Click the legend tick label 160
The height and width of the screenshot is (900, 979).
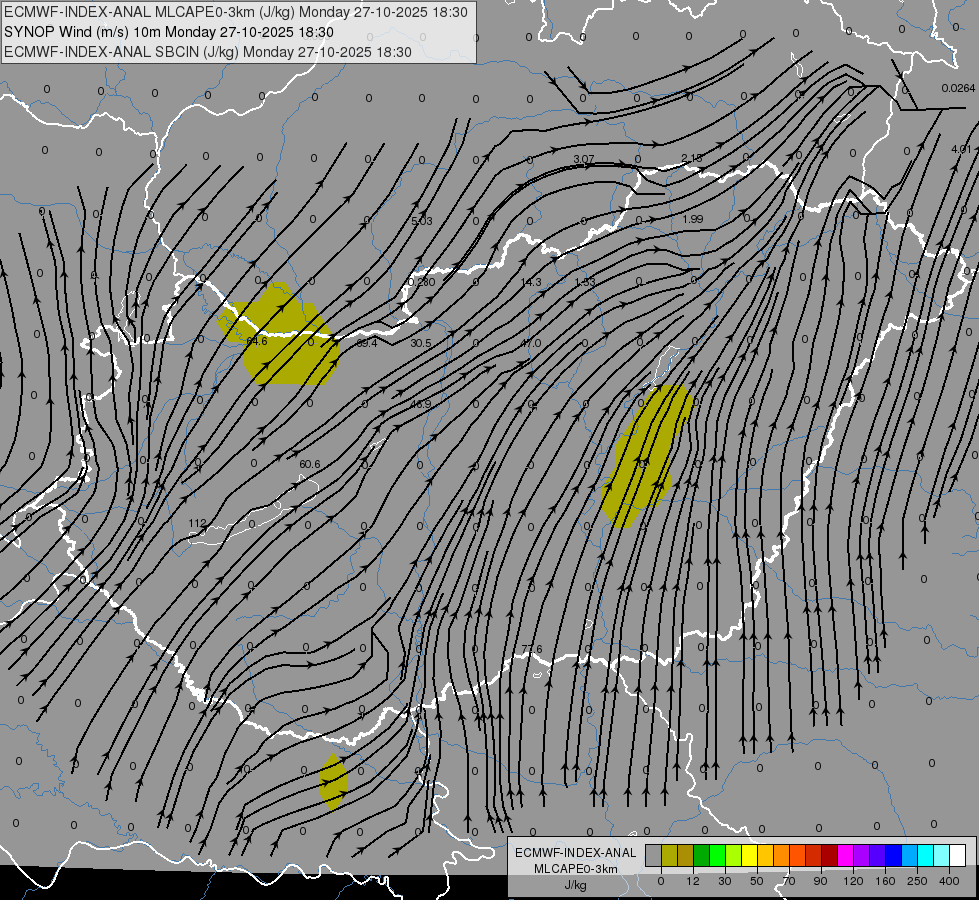click(885, 881)
